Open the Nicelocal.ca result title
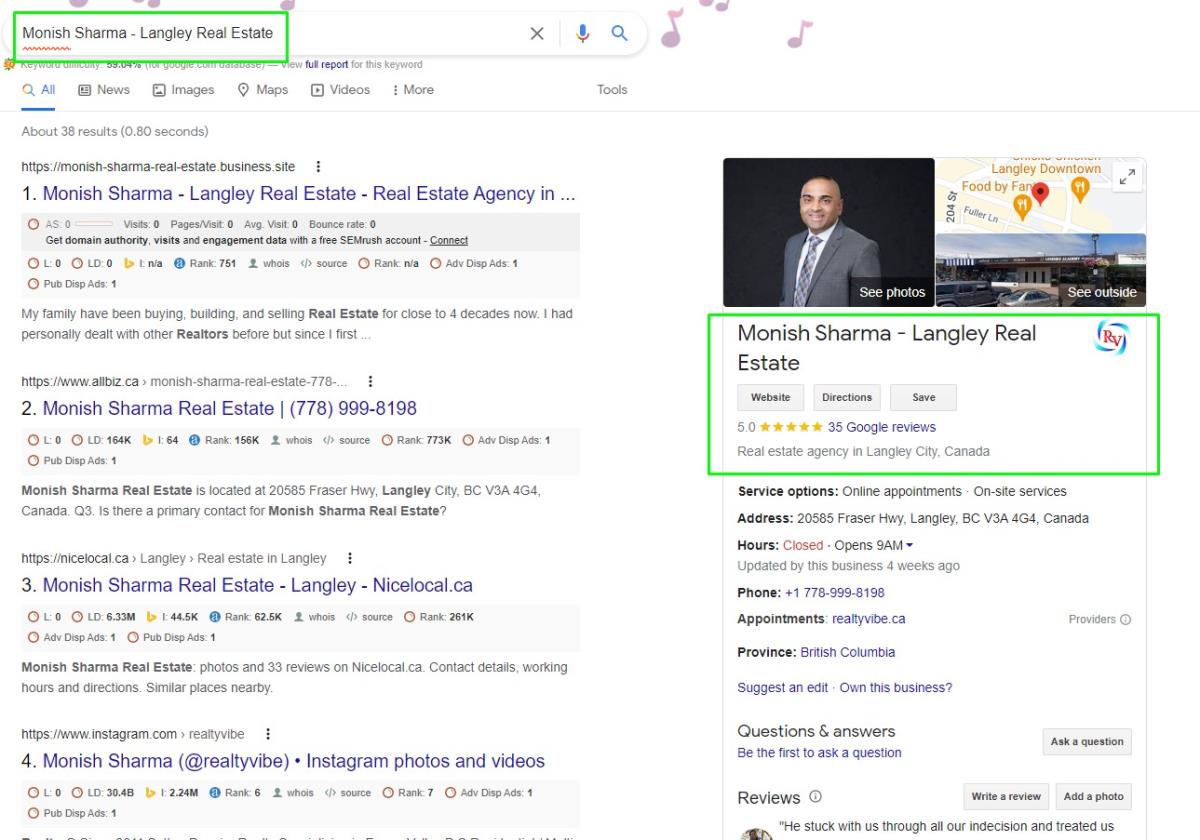Viewport: 1200px width, 840px height. pyautogui.click(x=258, y=585)
